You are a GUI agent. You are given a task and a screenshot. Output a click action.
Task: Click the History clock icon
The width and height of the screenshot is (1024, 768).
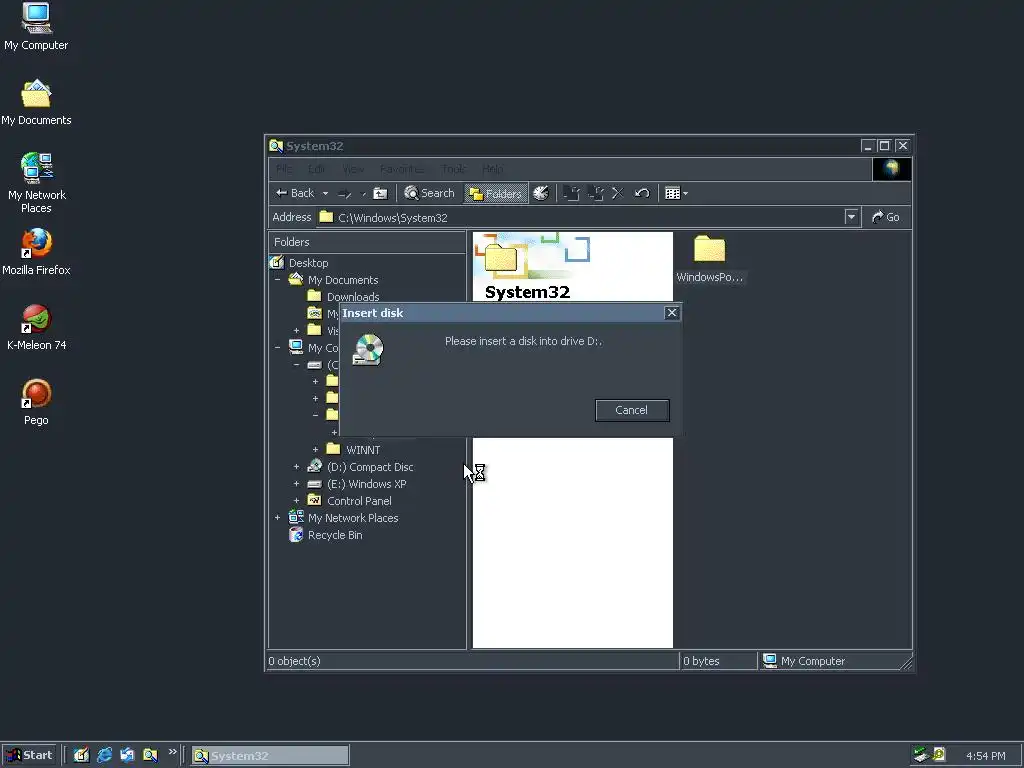click(x=541, y=193)
